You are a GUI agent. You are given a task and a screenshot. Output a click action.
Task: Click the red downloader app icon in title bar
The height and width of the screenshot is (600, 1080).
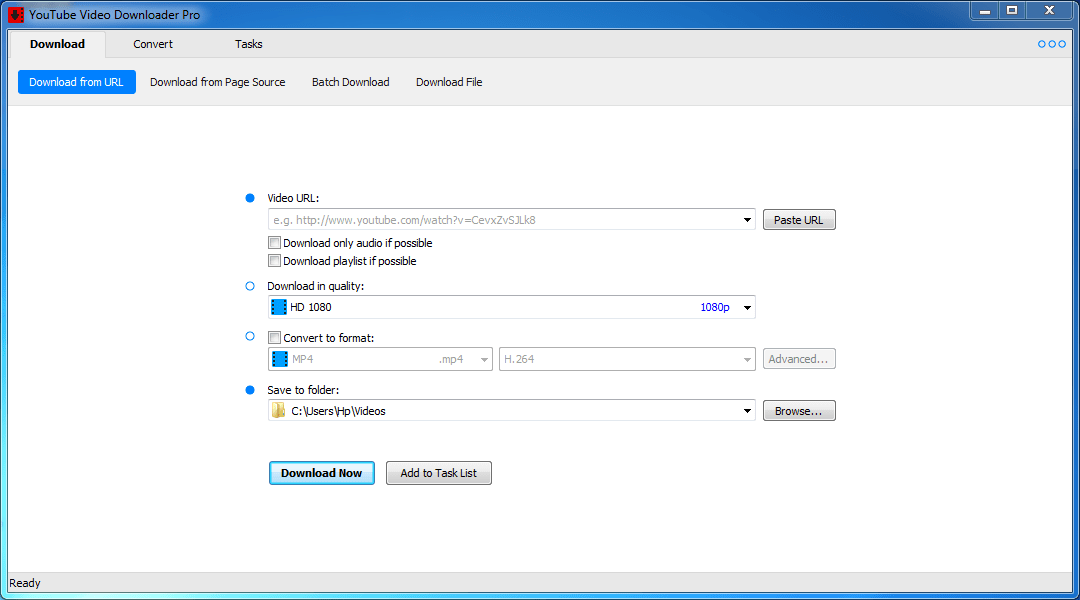pos(16,14)
